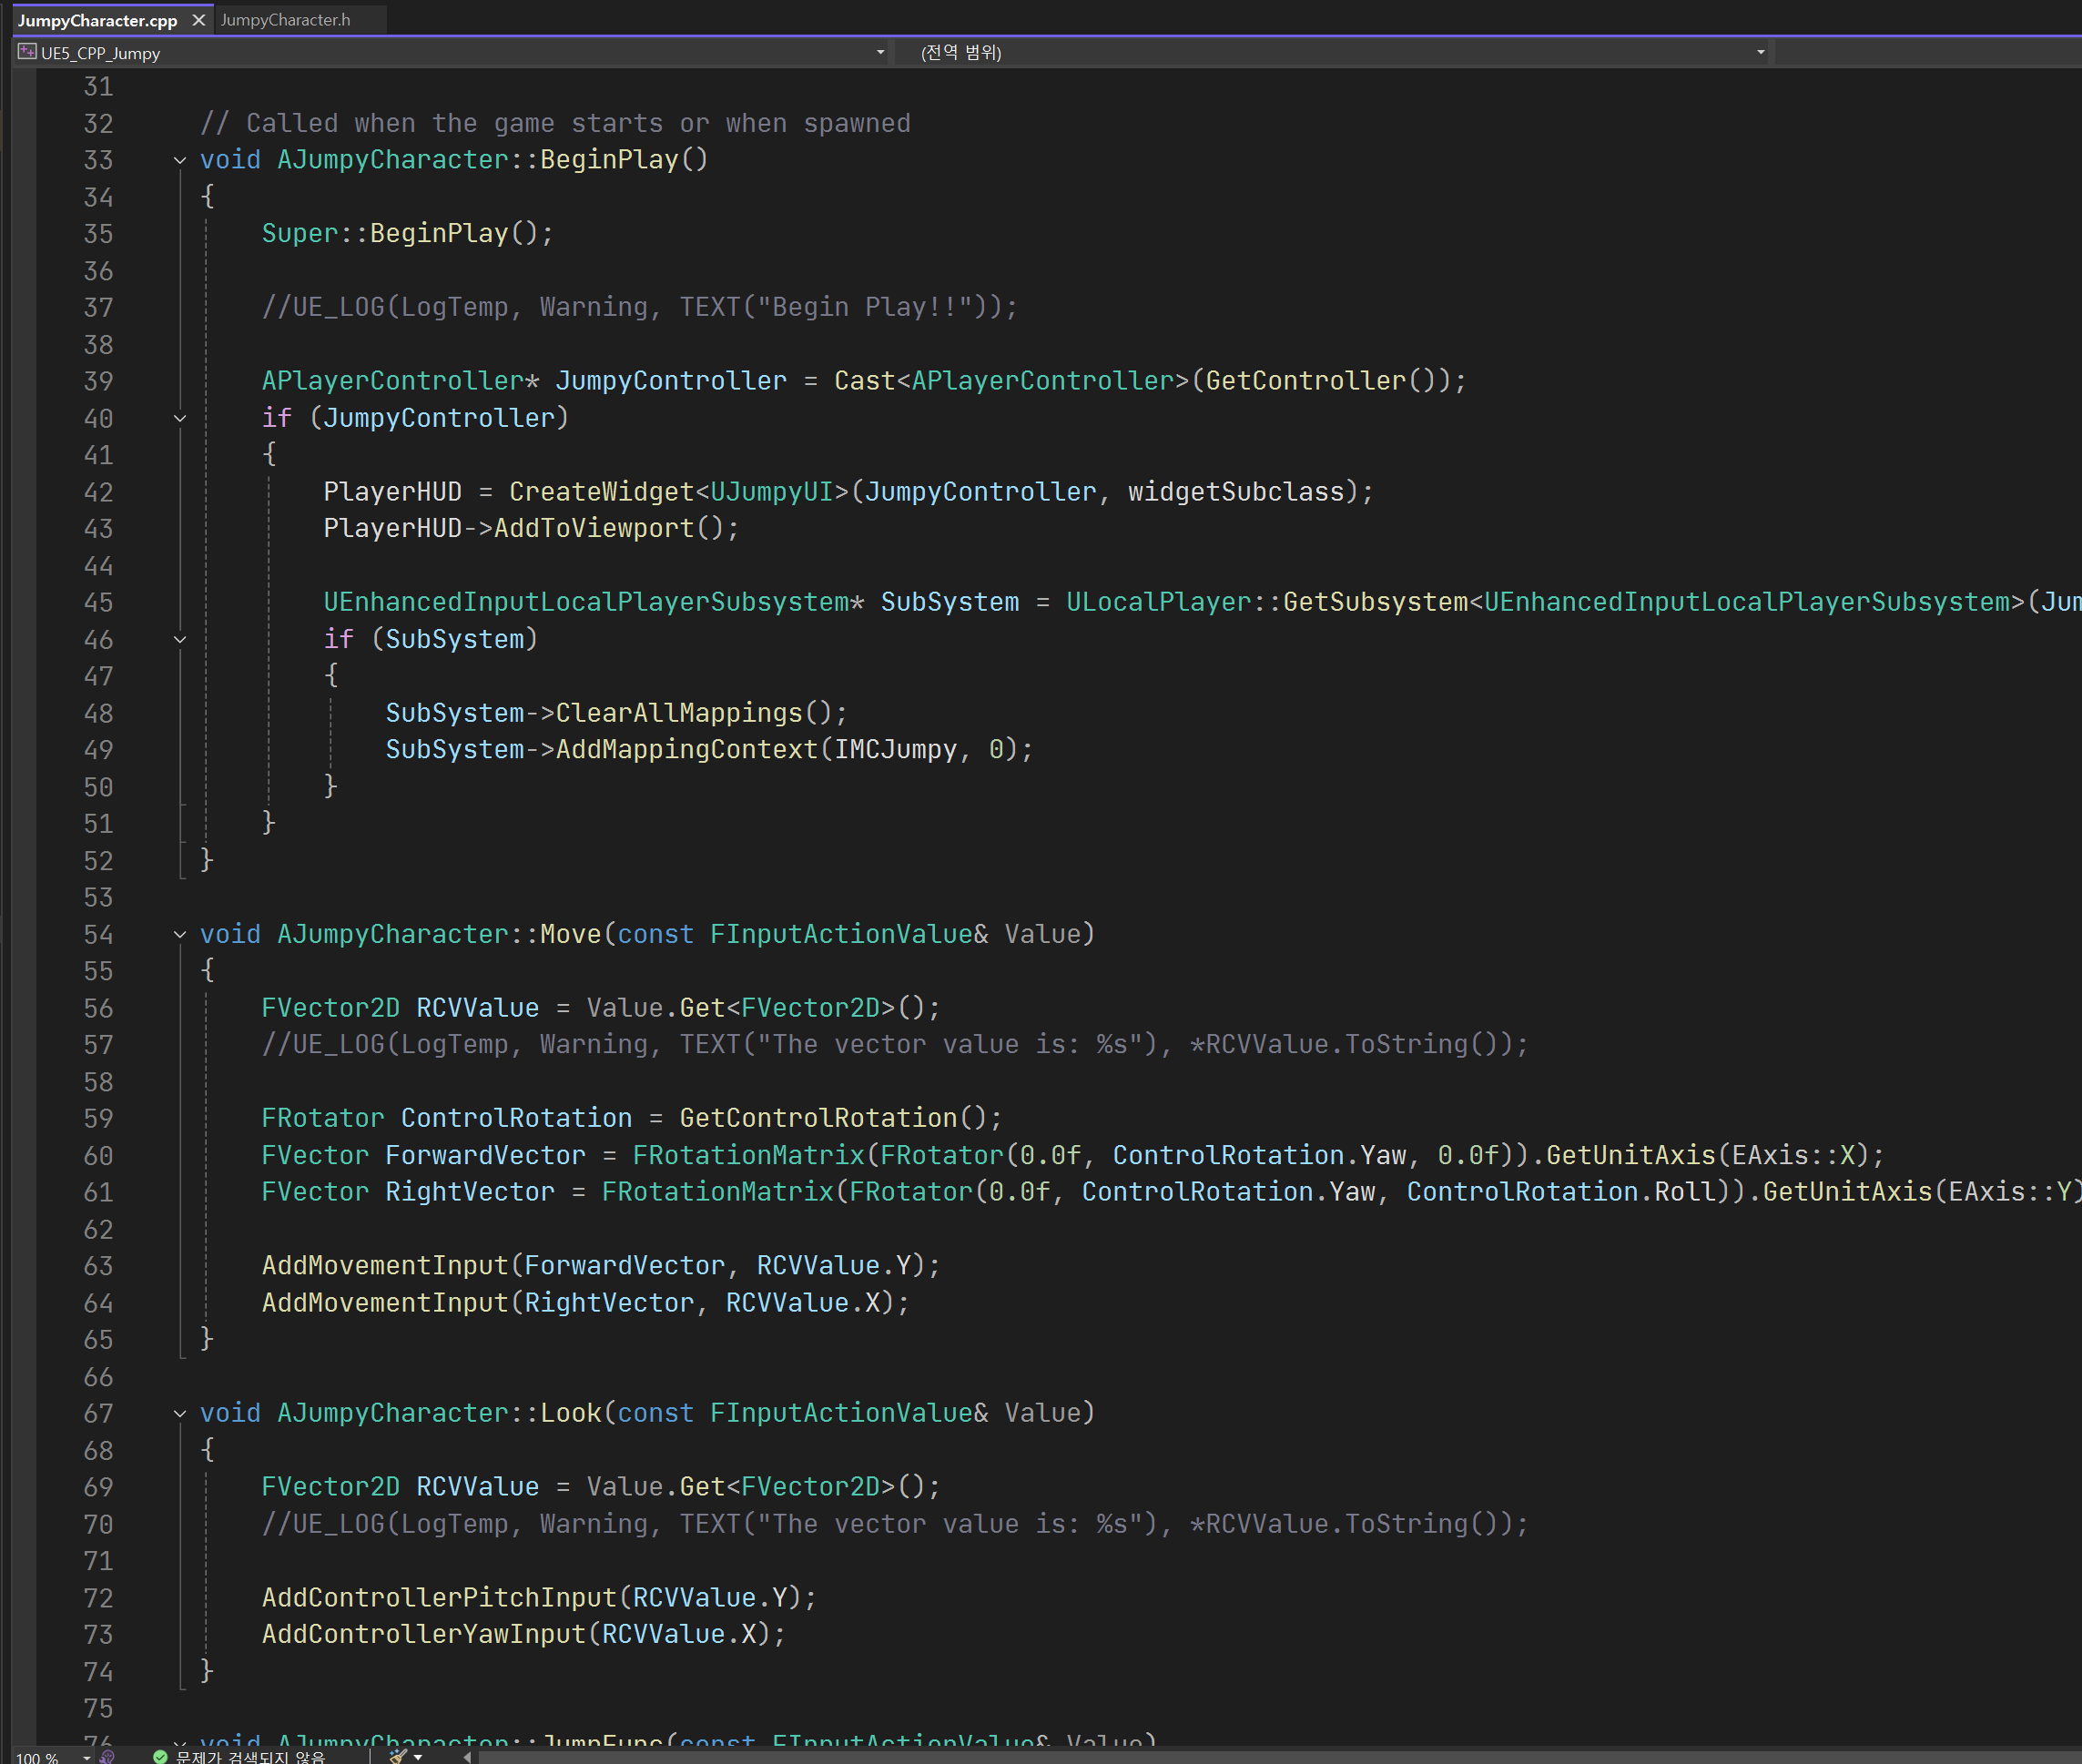Click the horizontal scrollbar left arrow
The height and width of the screenshot is (1764, 2082).
[467, 1757]
